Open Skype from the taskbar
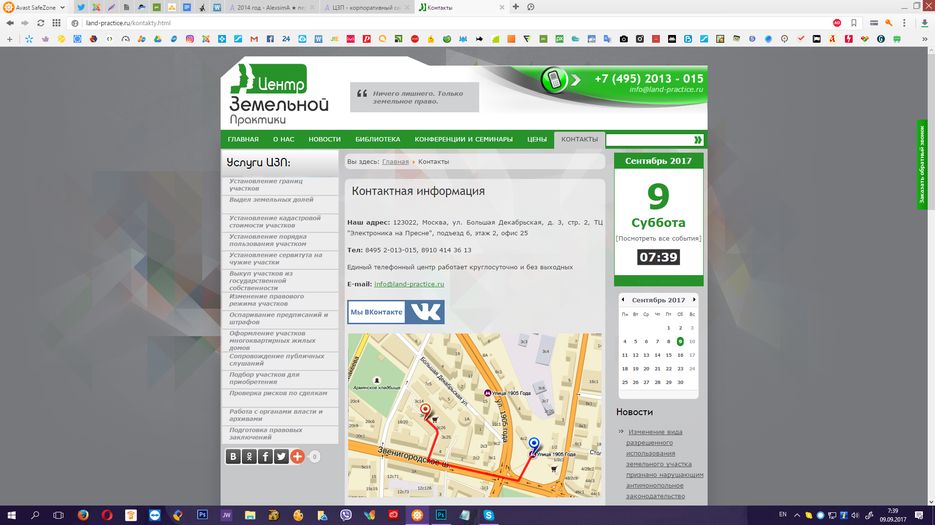This screenshot has height=525, width=935. [488, 515]
